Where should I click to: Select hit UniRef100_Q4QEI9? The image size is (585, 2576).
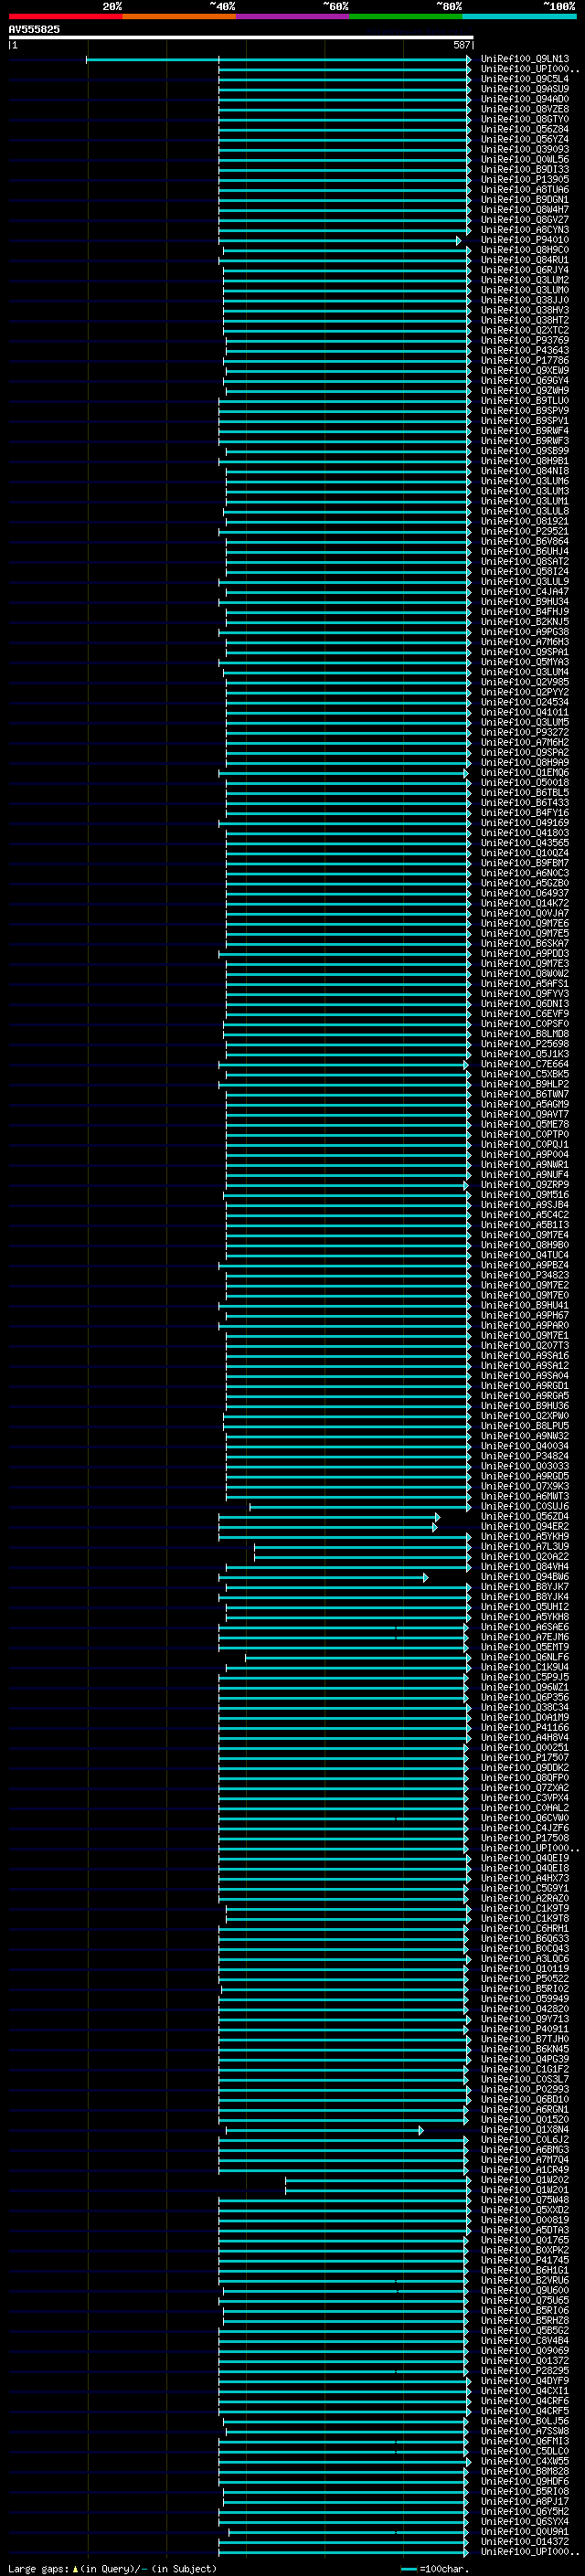(525, 1858)
